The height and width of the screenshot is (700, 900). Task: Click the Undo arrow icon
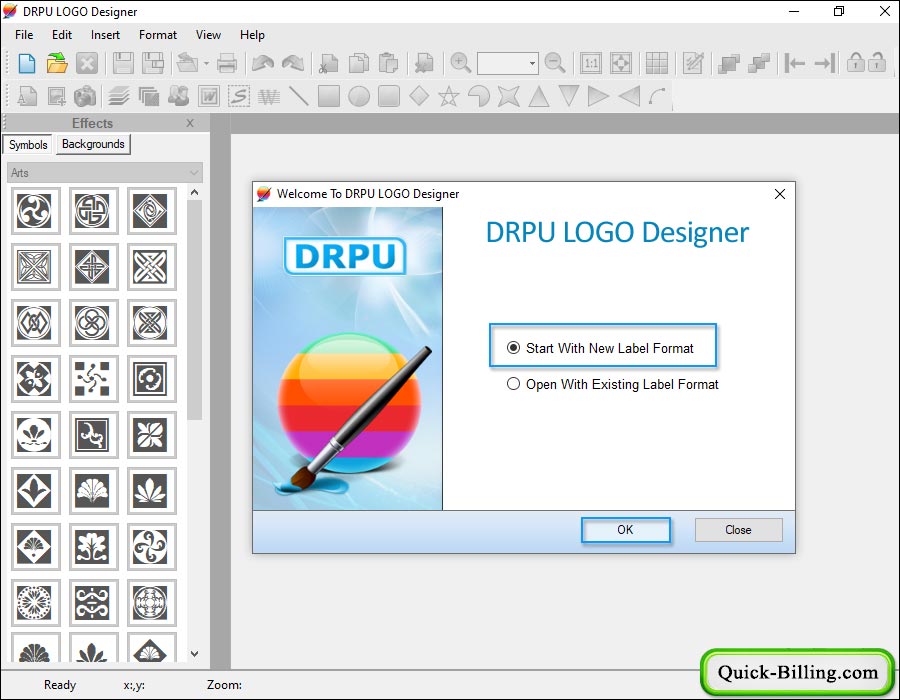263,63
